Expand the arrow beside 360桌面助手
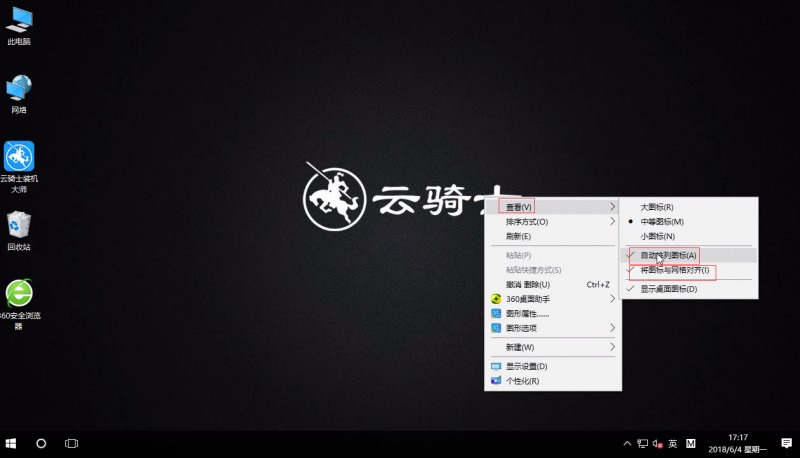Screen dimensions: 800x458 (612, 299)
